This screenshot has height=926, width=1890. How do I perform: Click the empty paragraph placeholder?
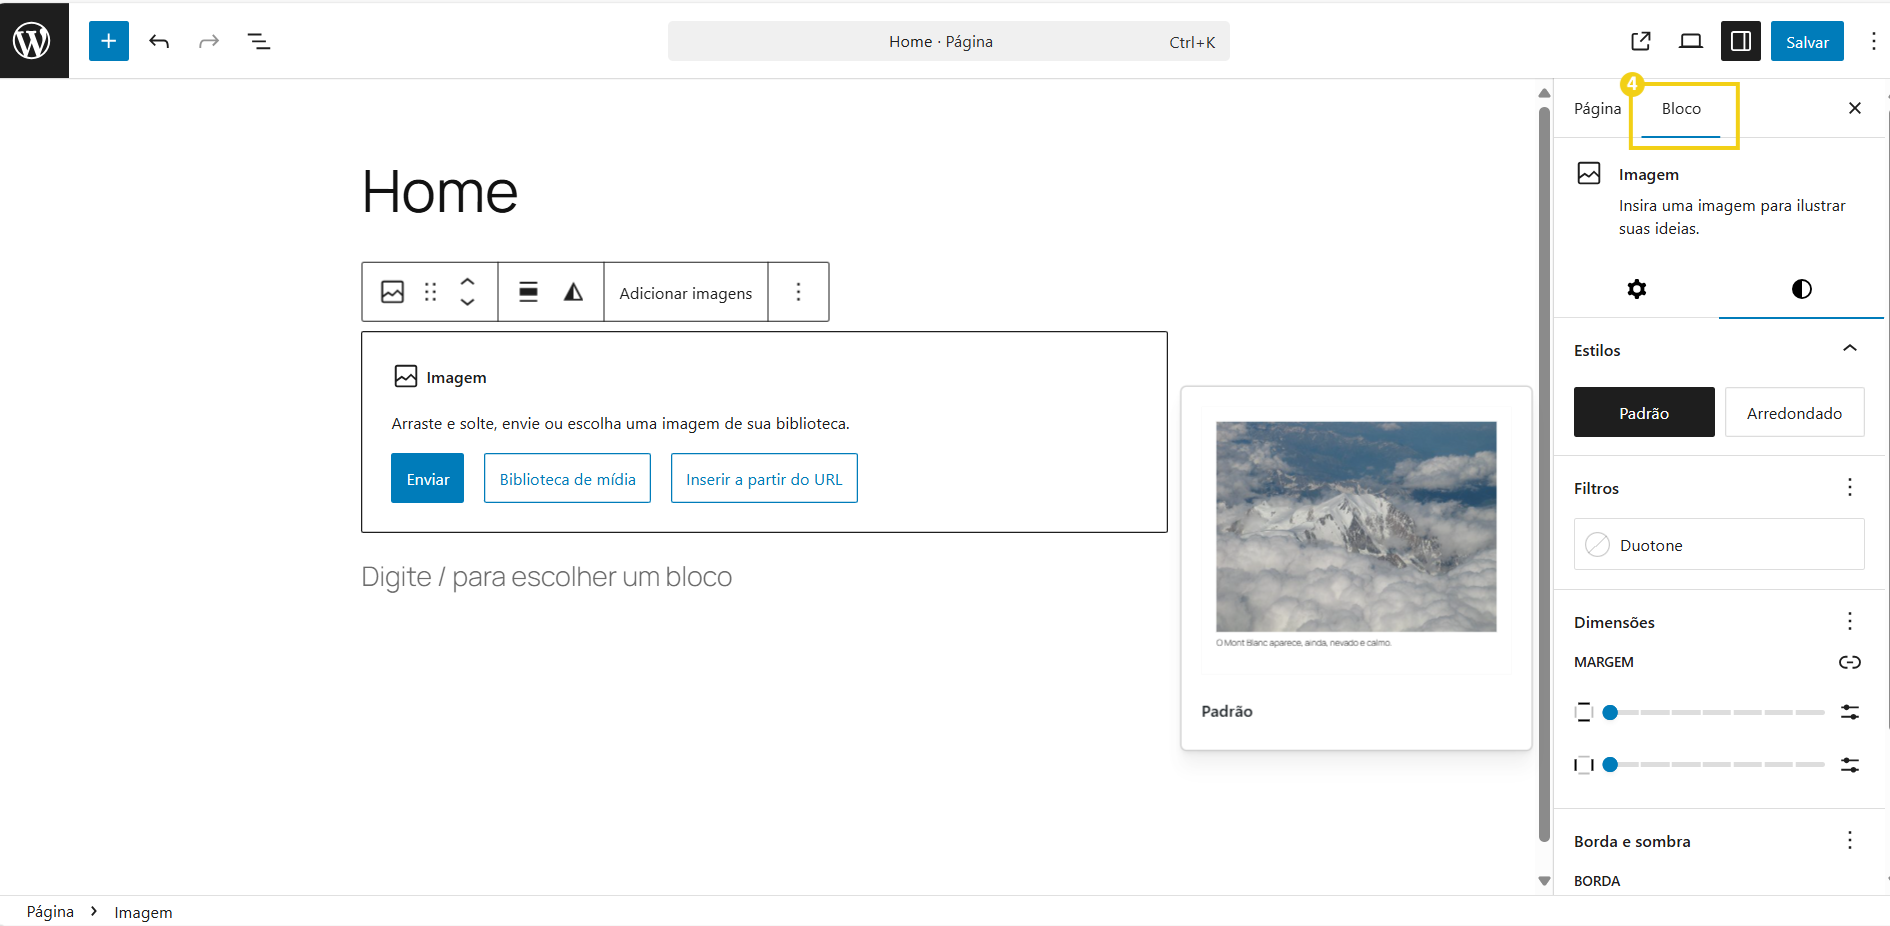click(547, 577)
